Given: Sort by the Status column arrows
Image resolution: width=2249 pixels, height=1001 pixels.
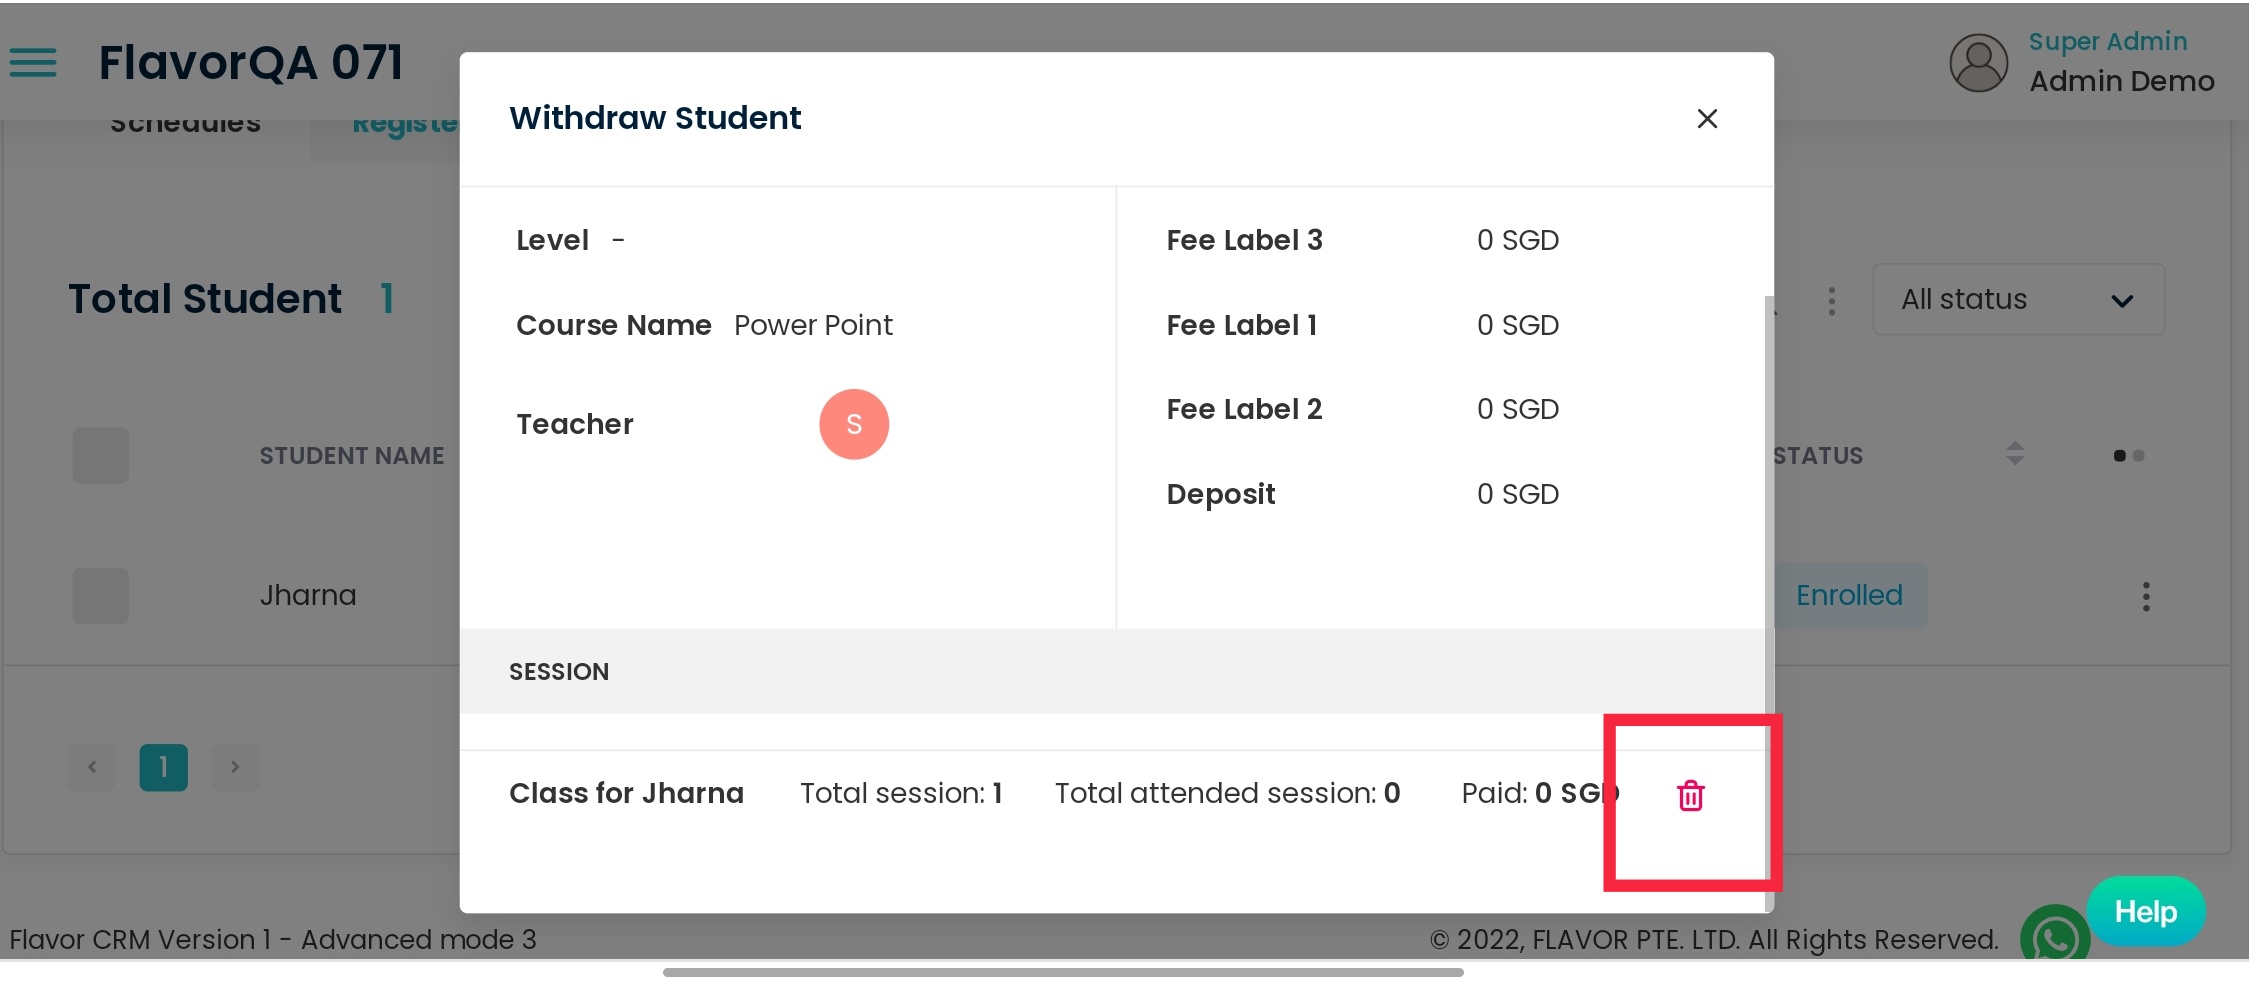Looking at the screenshot, I should pyautogui.click(x=2014, y=454).
